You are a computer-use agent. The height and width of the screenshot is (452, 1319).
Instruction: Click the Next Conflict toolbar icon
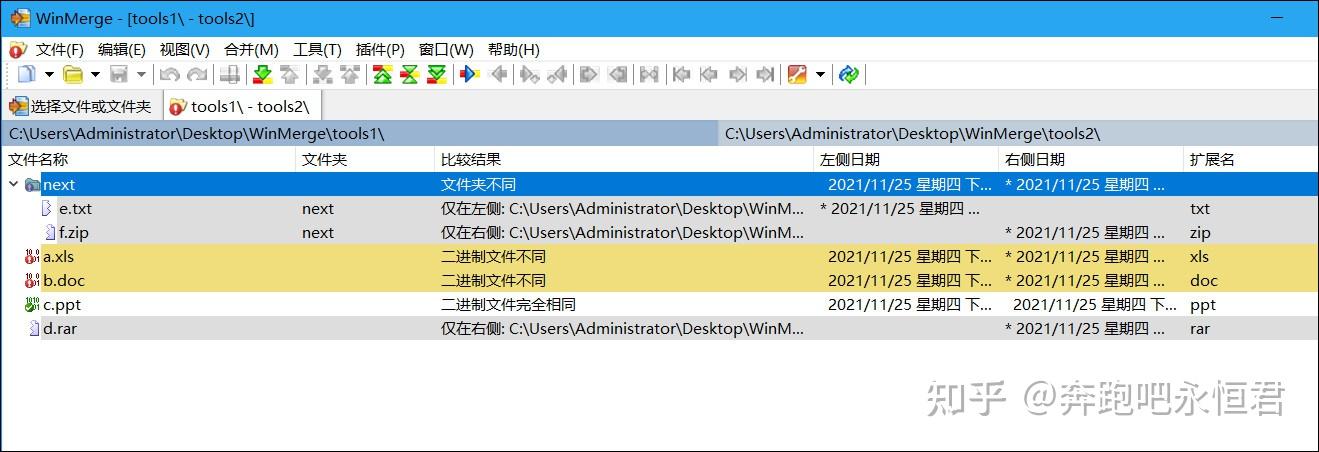pos(322,74)
